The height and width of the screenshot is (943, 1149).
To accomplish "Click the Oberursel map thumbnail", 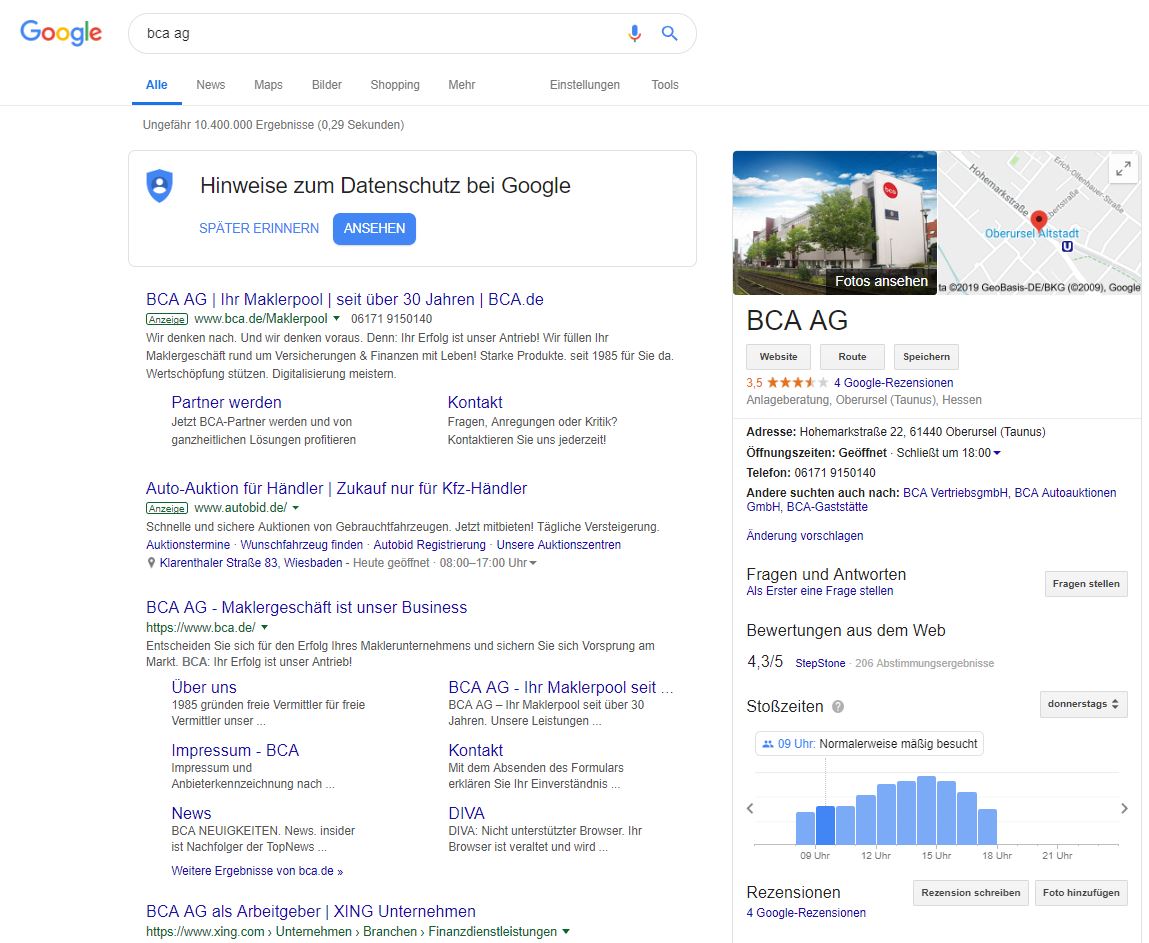I will coord(1039,223).
